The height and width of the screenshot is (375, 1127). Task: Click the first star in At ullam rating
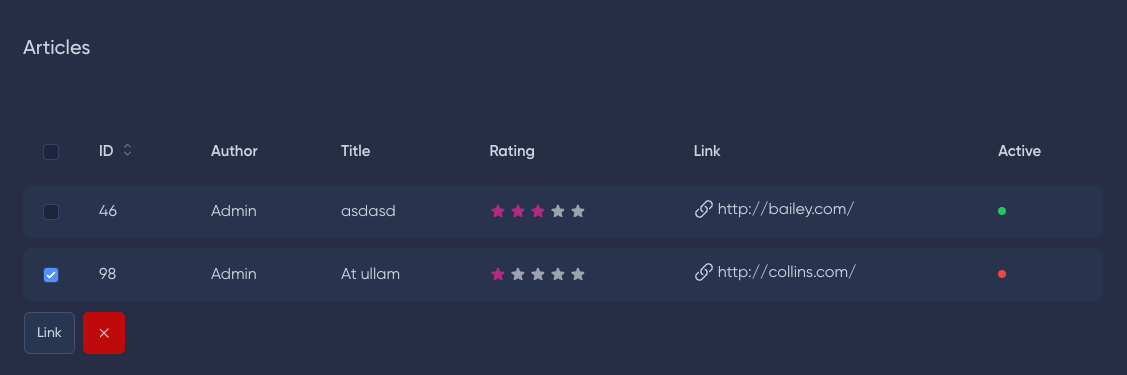tap(497, 274)
